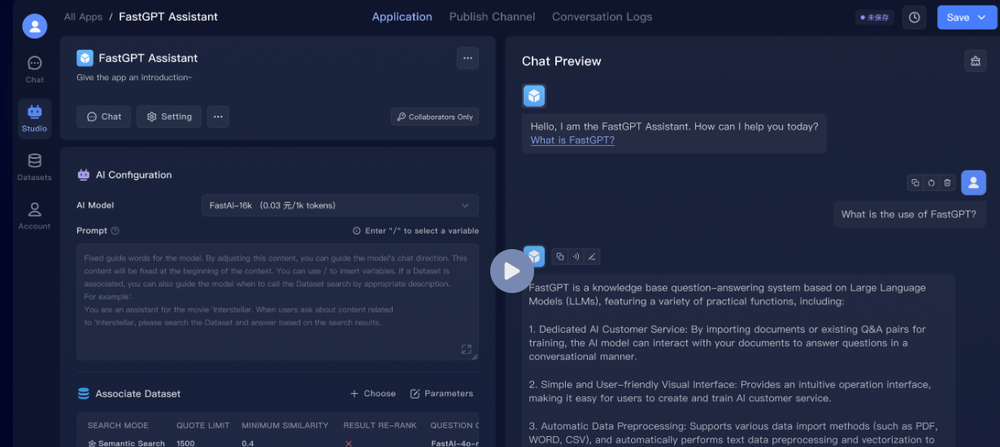
Task: Open the more options button next to Setting
Action: tap(218, 117)
